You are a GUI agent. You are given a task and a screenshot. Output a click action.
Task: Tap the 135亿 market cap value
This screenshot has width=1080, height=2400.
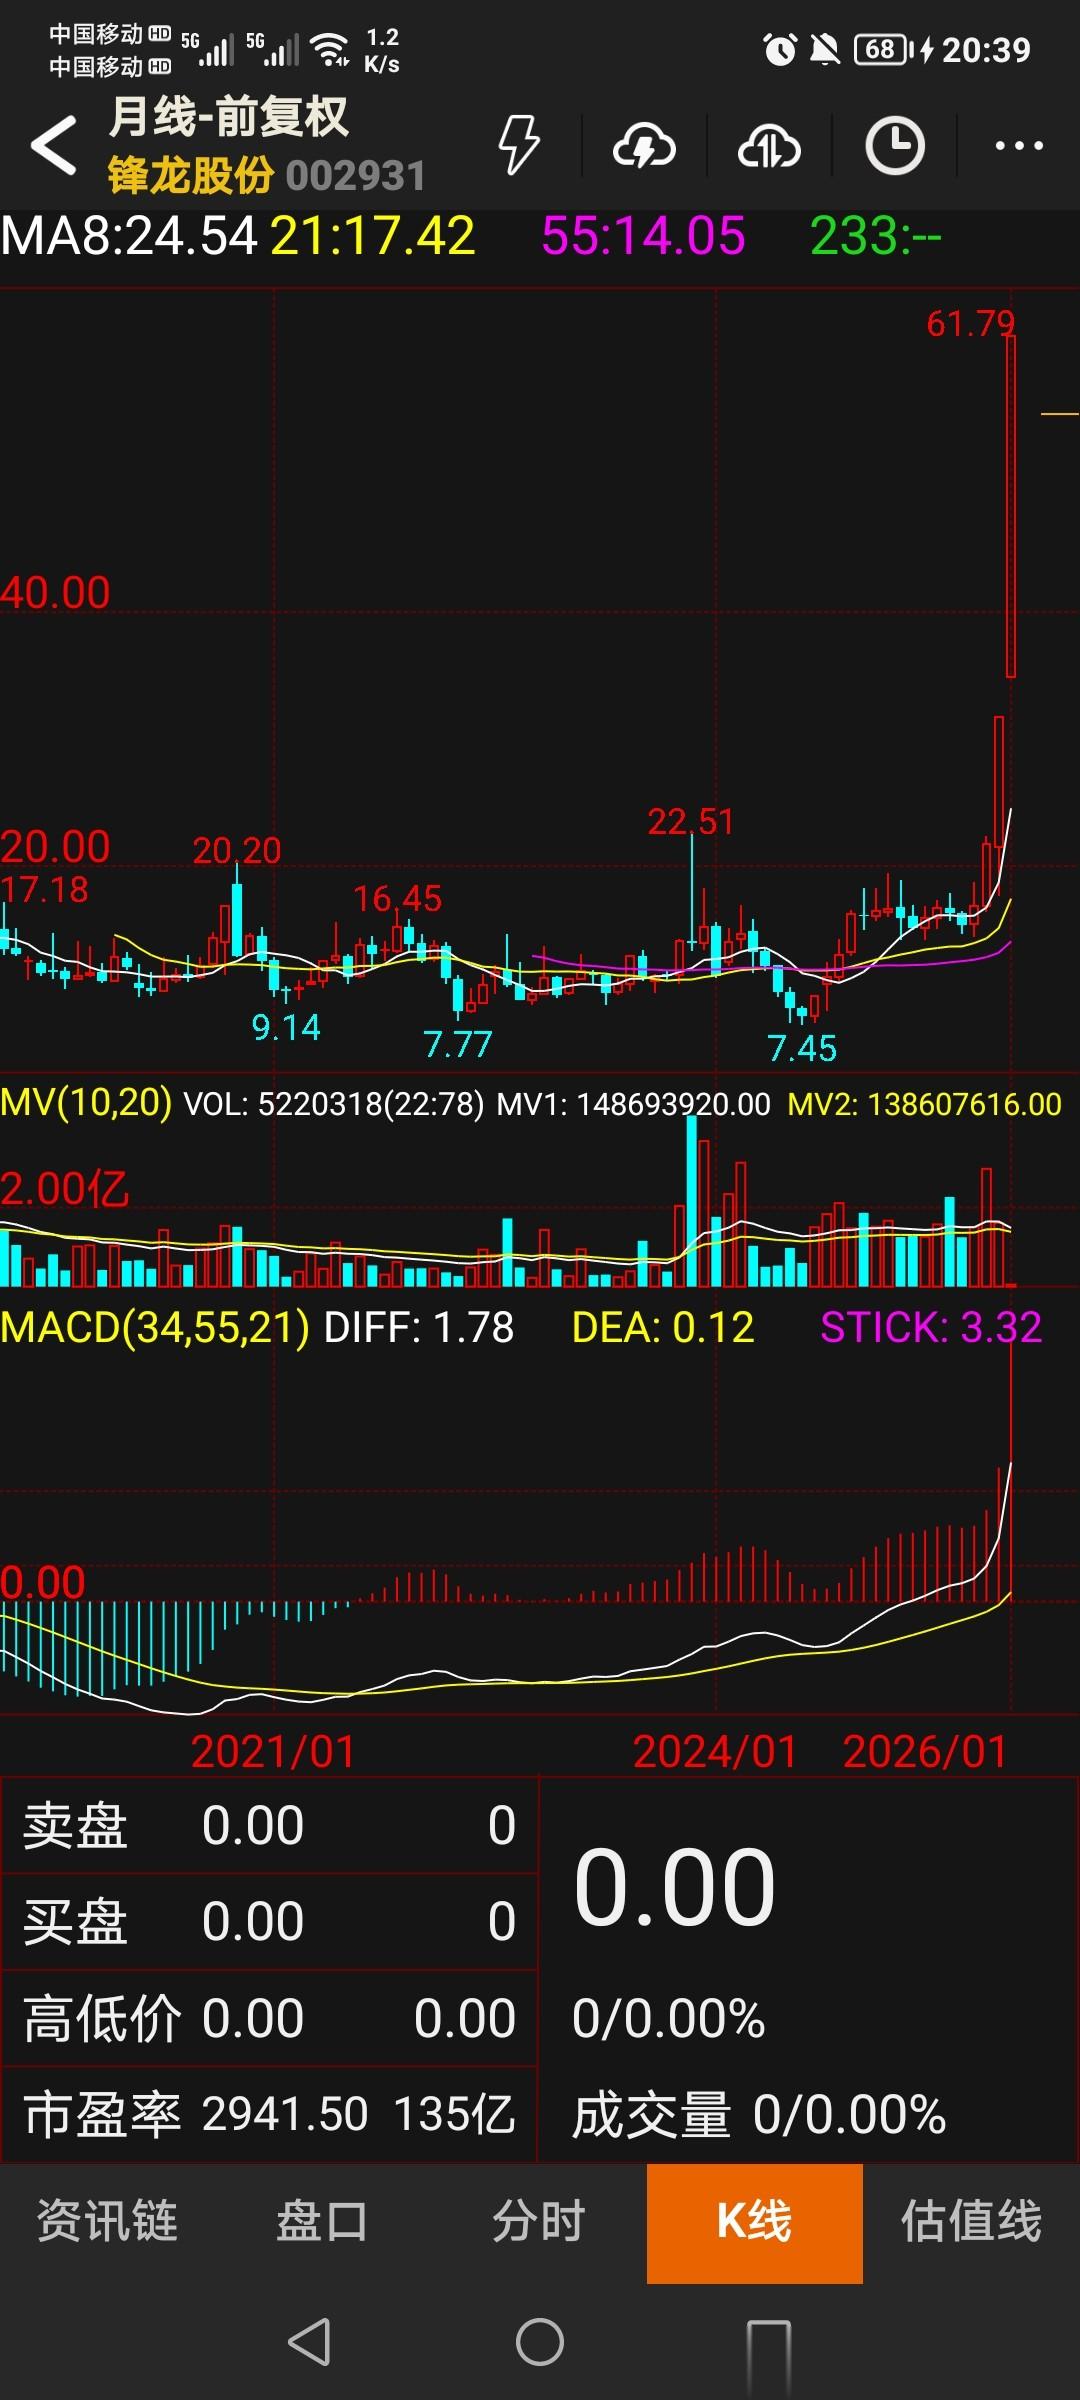pos(455,2114)
